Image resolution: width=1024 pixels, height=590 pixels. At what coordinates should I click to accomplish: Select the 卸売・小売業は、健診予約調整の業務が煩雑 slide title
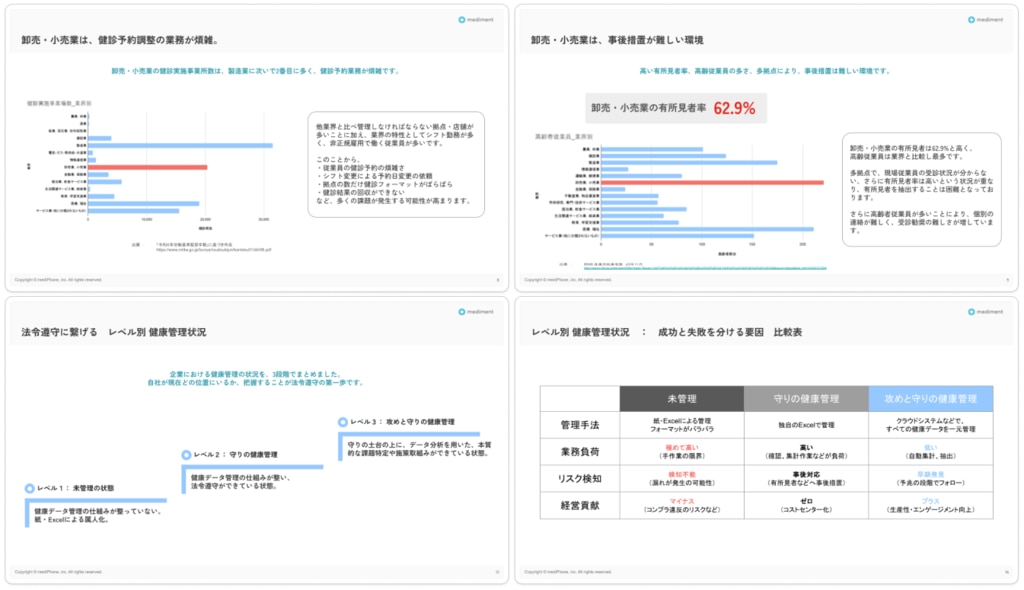pyautogui.click(x=120, y=40)
